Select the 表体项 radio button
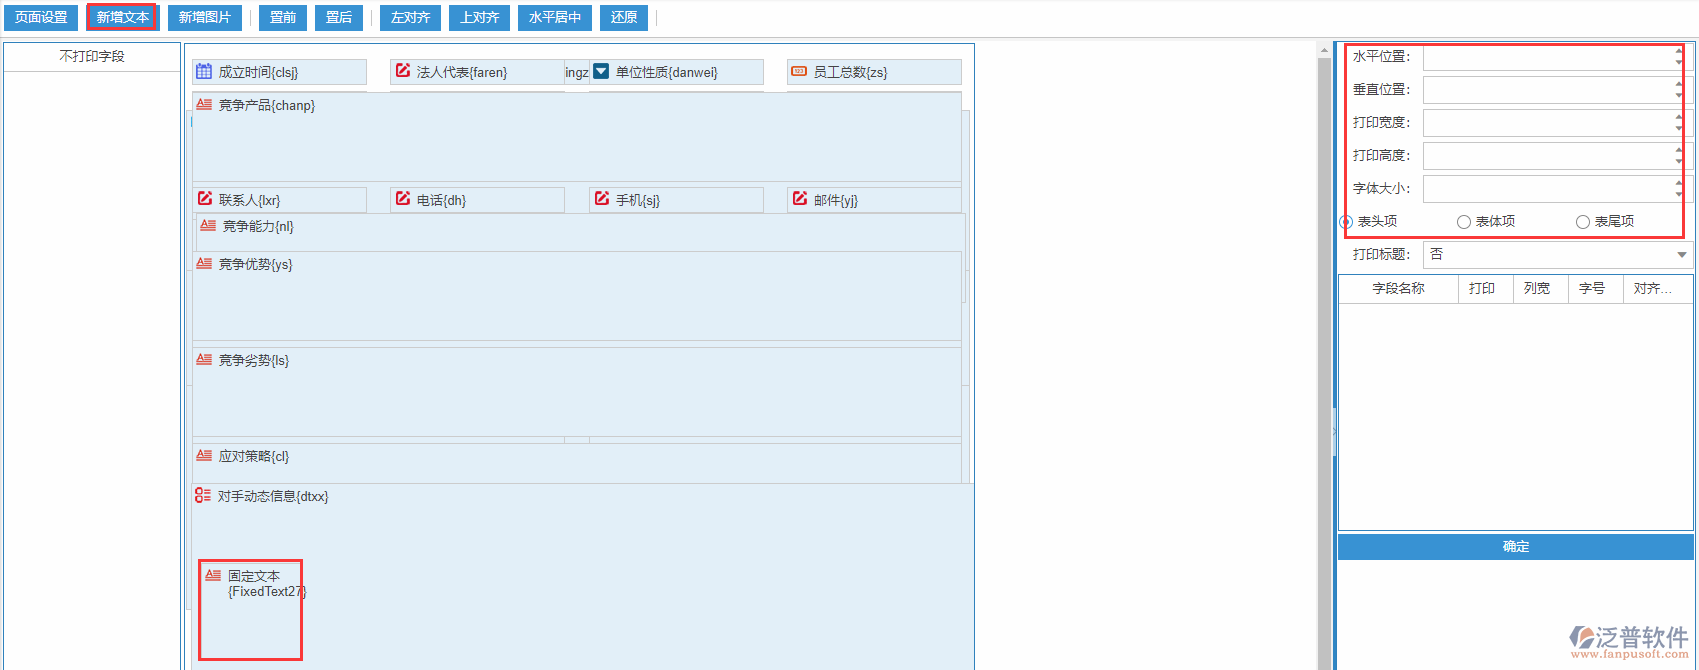The height and width of the screenshot is (670, 1699). 1464,222
